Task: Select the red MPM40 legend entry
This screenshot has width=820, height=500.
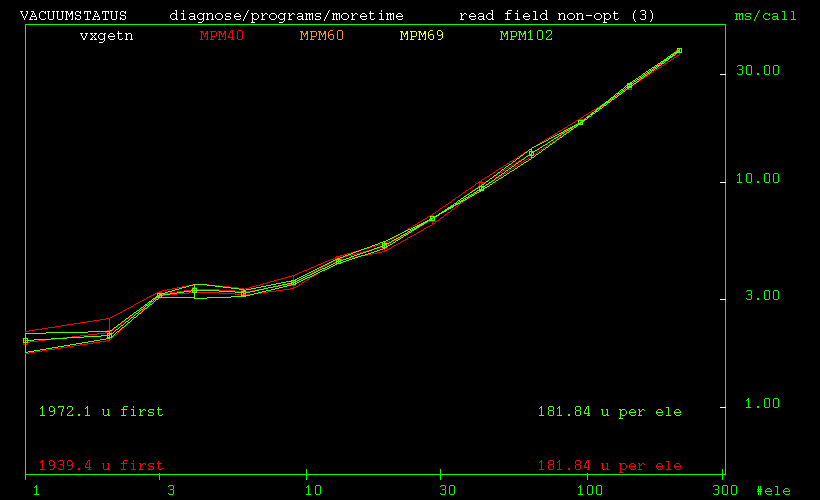Action: coord(222,36)
